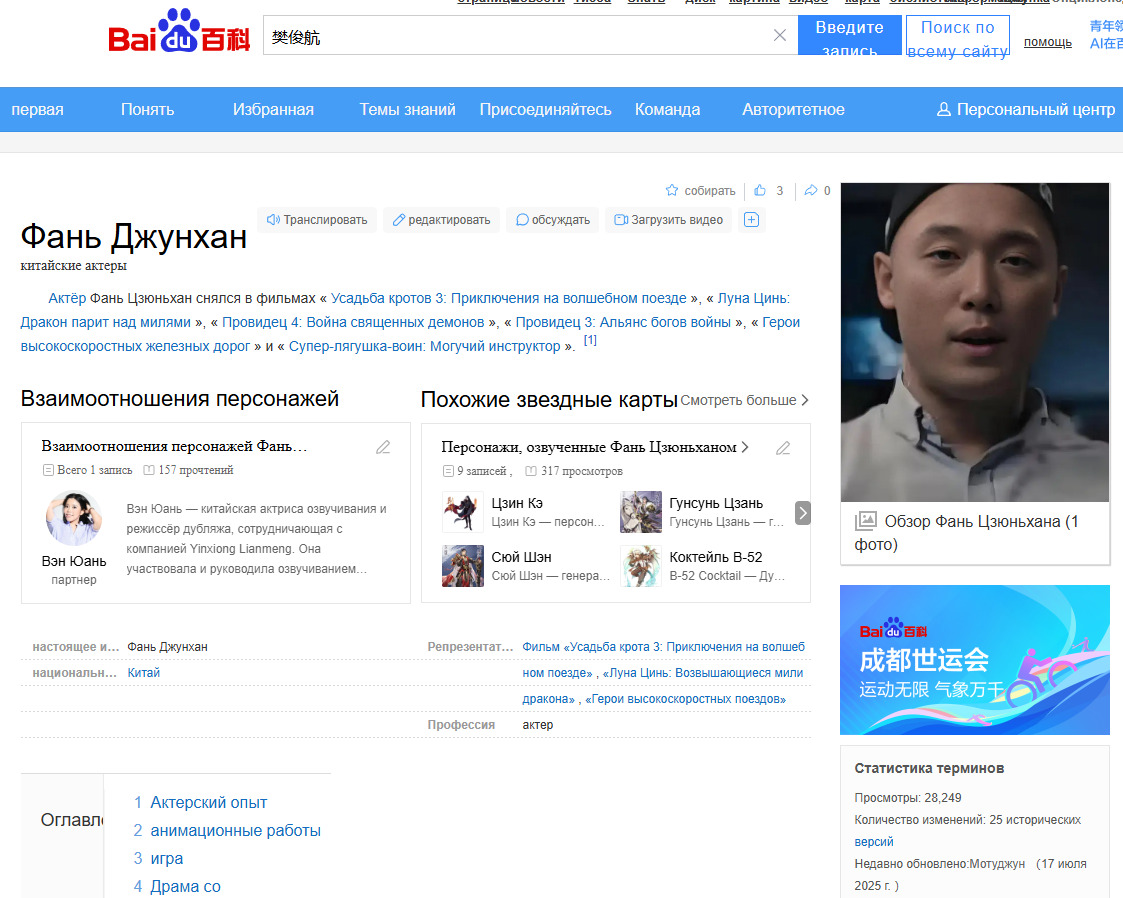Screen dimensions: 1123x898
Task: Expand 'Смотреть больше' for similar star cards
Action: pyautogui.click(x=744, y=400)
